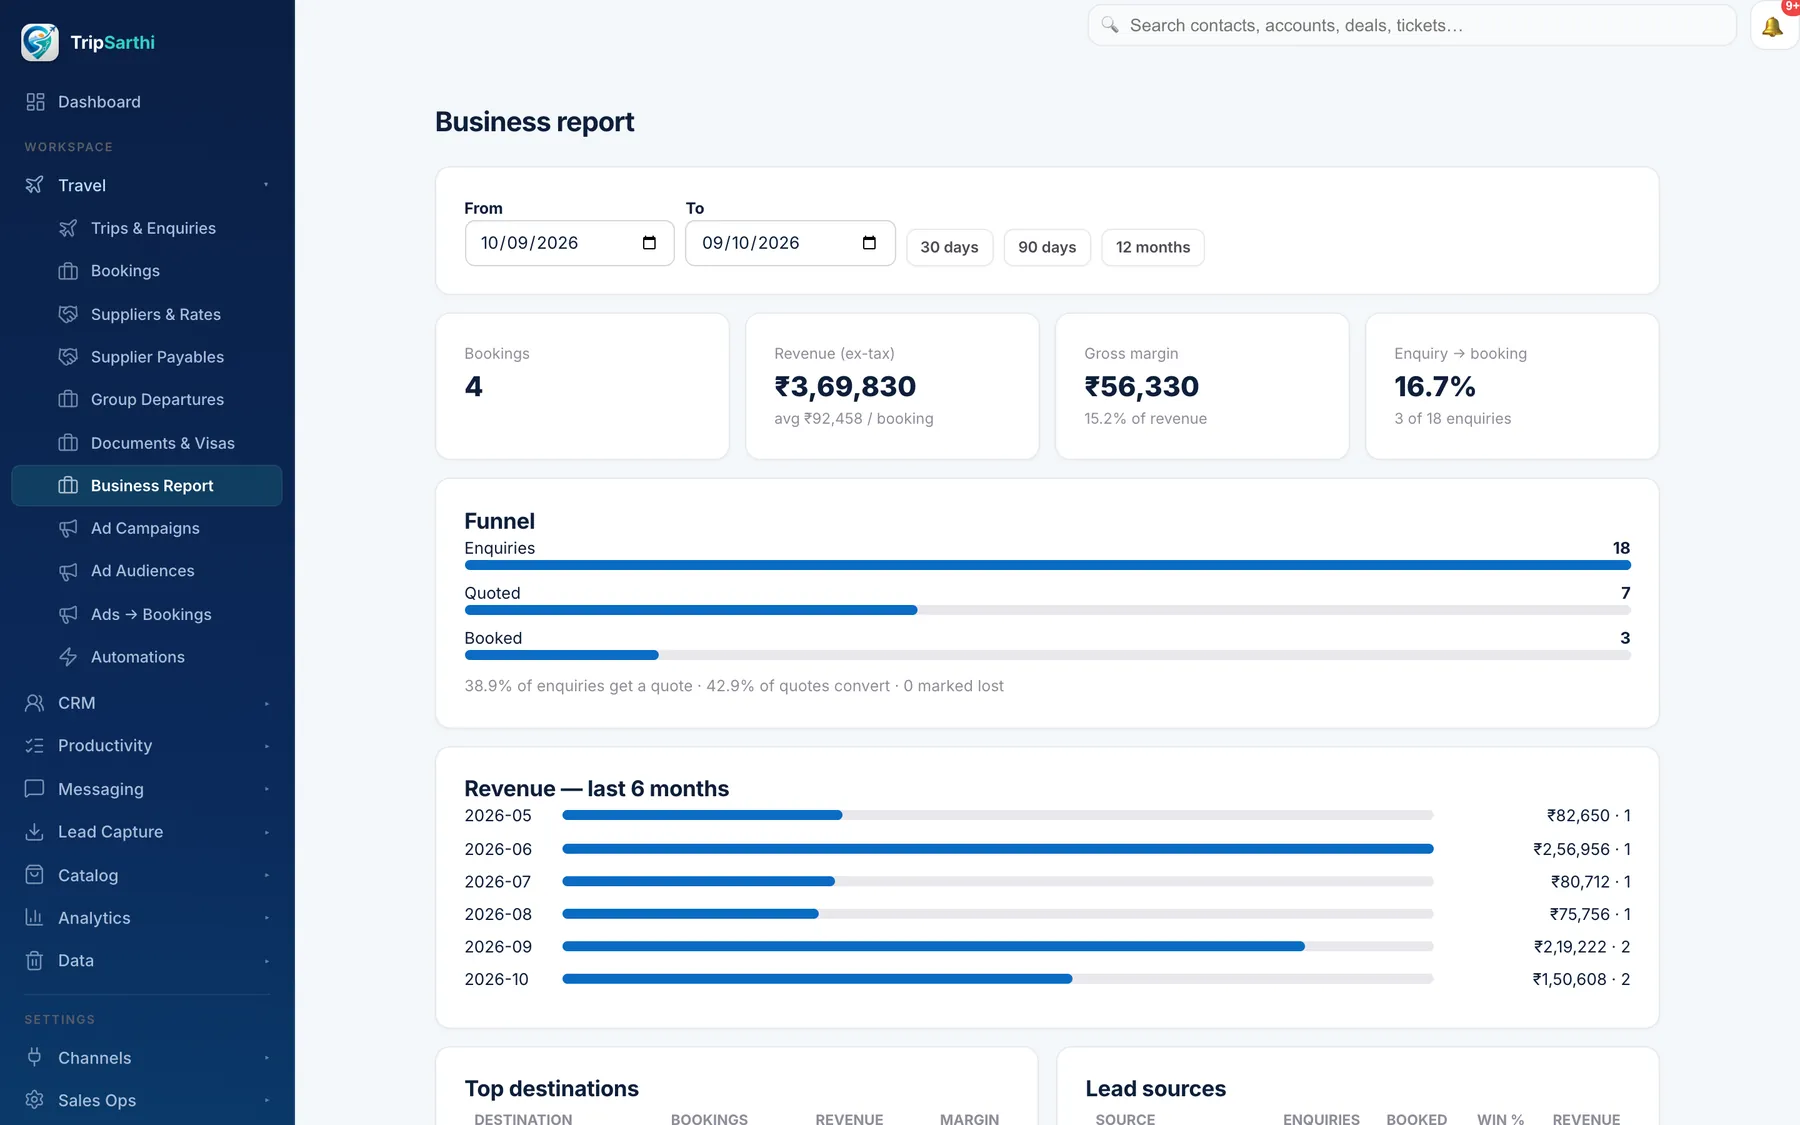The height and width of the screenshot is (1125, 1800).
Task: Click the search contacts input field
Action: point(1412,26)
